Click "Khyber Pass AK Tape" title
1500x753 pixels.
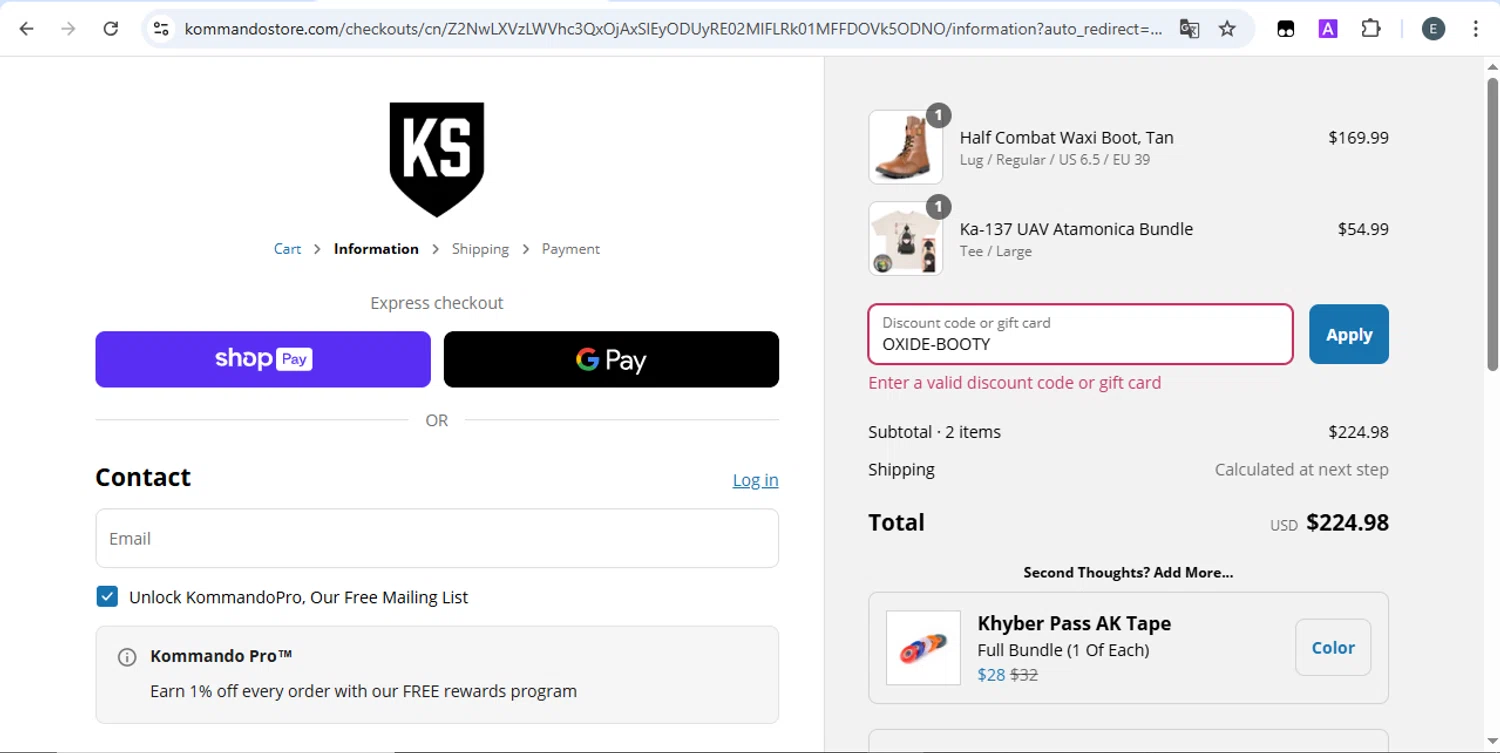pos(1074,623)
